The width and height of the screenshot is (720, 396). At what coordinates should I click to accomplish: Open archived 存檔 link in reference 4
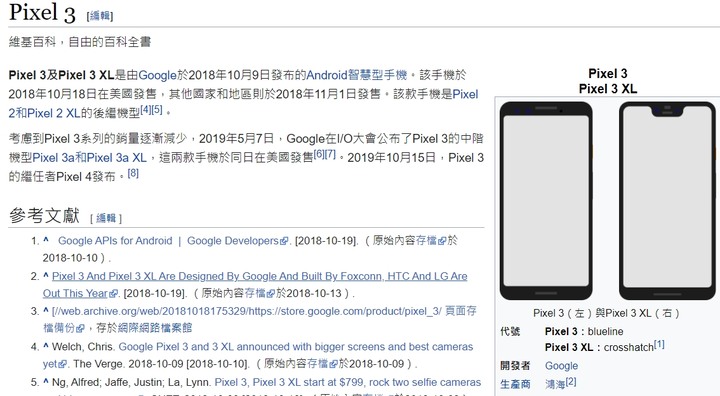coord(317,364)
